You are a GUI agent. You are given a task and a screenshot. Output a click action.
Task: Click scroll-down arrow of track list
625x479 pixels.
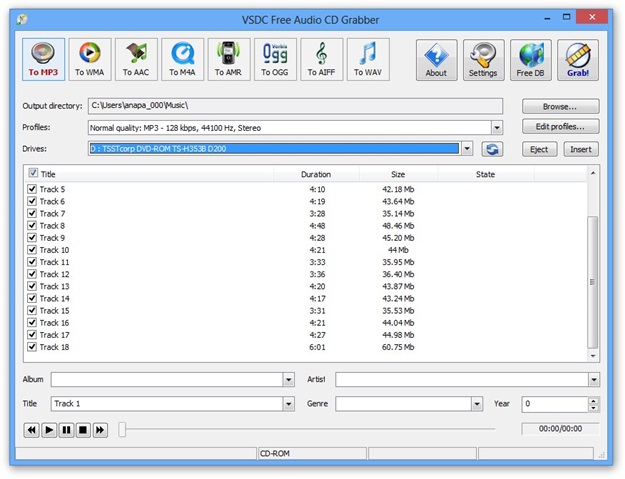click(x=593, y=356)
